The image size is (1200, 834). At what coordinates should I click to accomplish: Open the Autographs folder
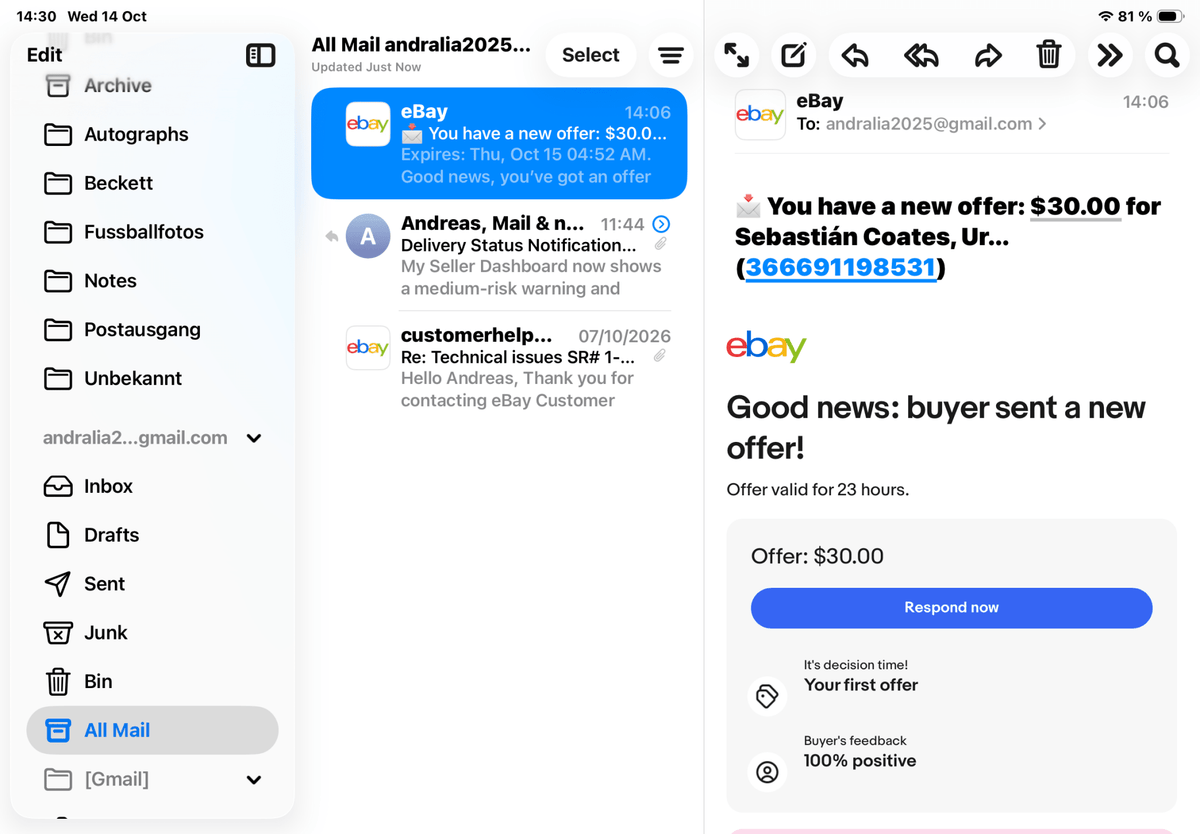coord(153,134)
